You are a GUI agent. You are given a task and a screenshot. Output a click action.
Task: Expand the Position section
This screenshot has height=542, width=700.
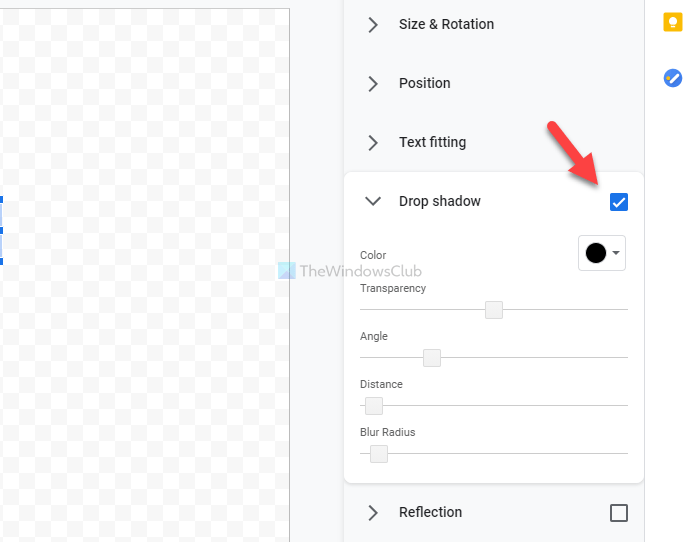tap(373, 84)
